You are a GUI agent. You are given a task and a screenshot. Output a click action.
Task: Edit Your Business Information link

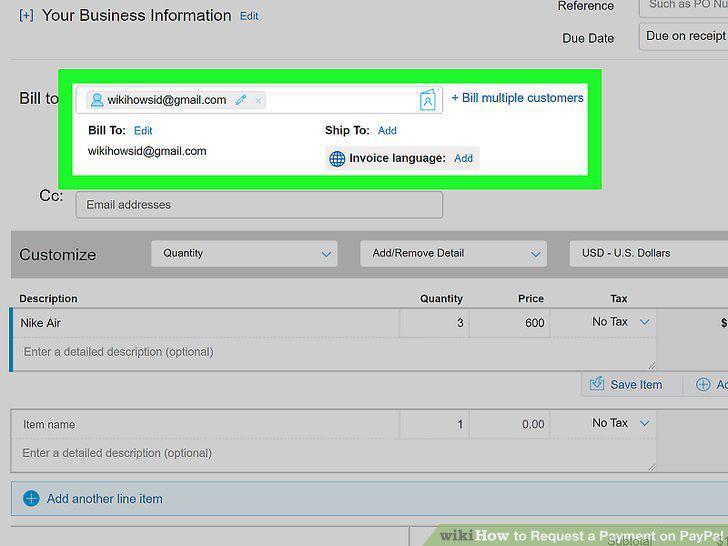coord(249,16)
